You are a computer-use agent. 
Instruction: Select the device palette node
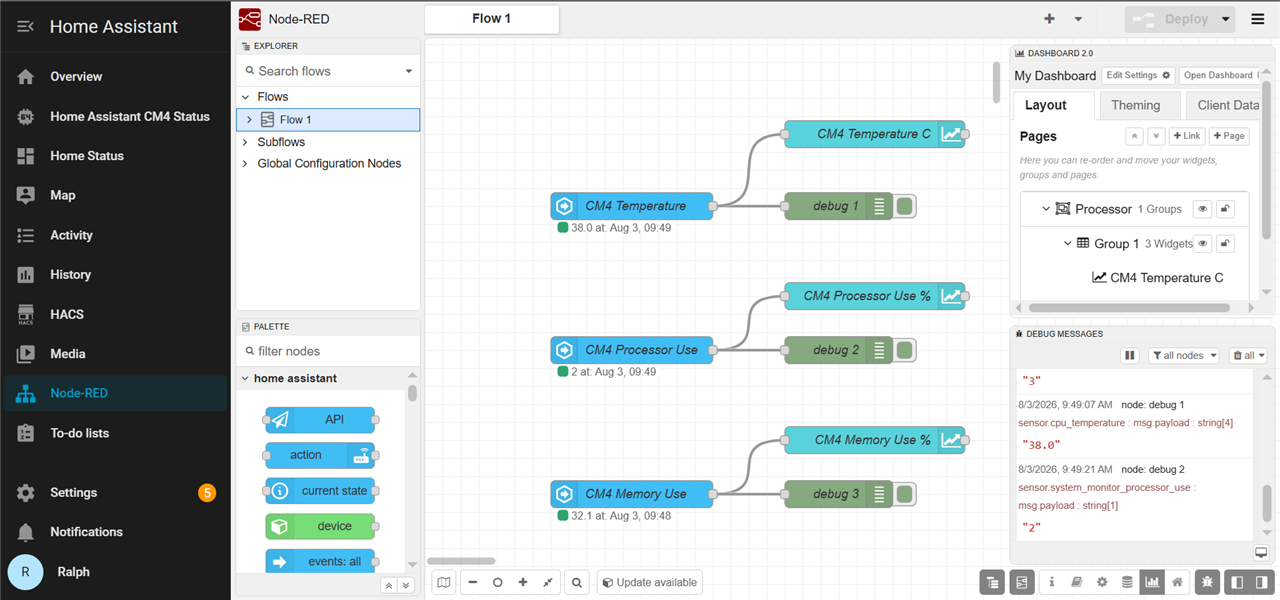pos(320,526)
